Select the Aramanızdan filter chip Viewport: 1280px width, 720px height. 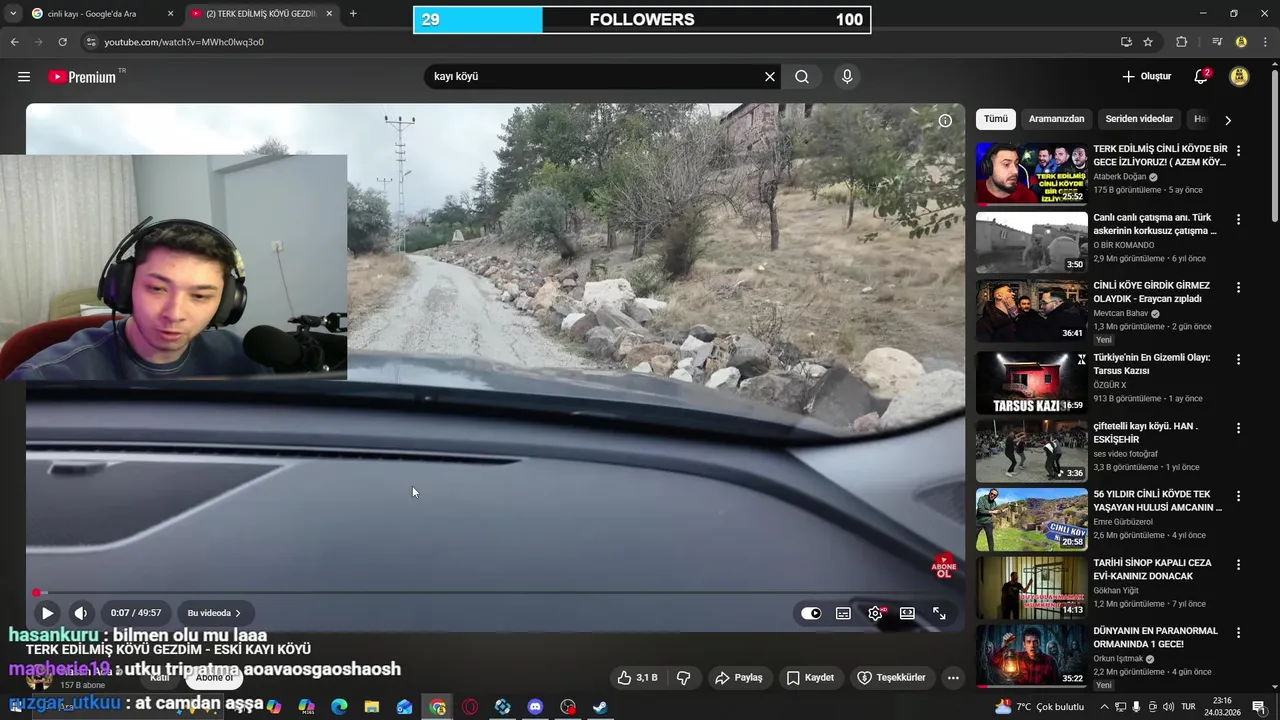coord(1056,119)
